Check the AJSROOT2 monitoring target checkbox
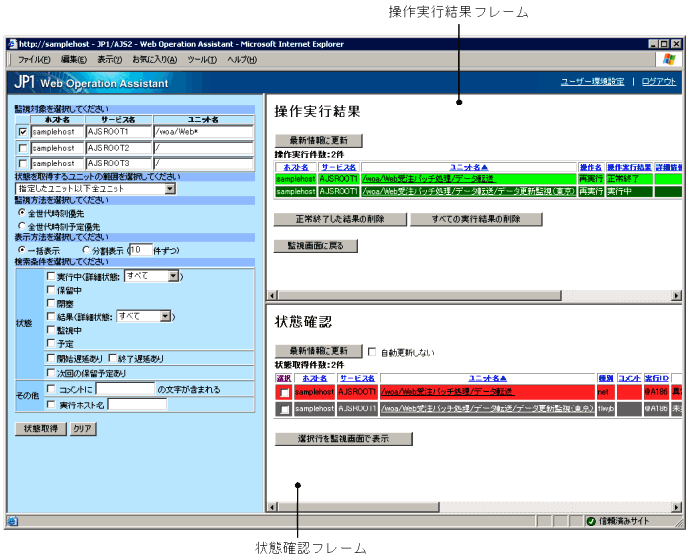The width and height of the screenshot is (688, 560). pos(23,148)
